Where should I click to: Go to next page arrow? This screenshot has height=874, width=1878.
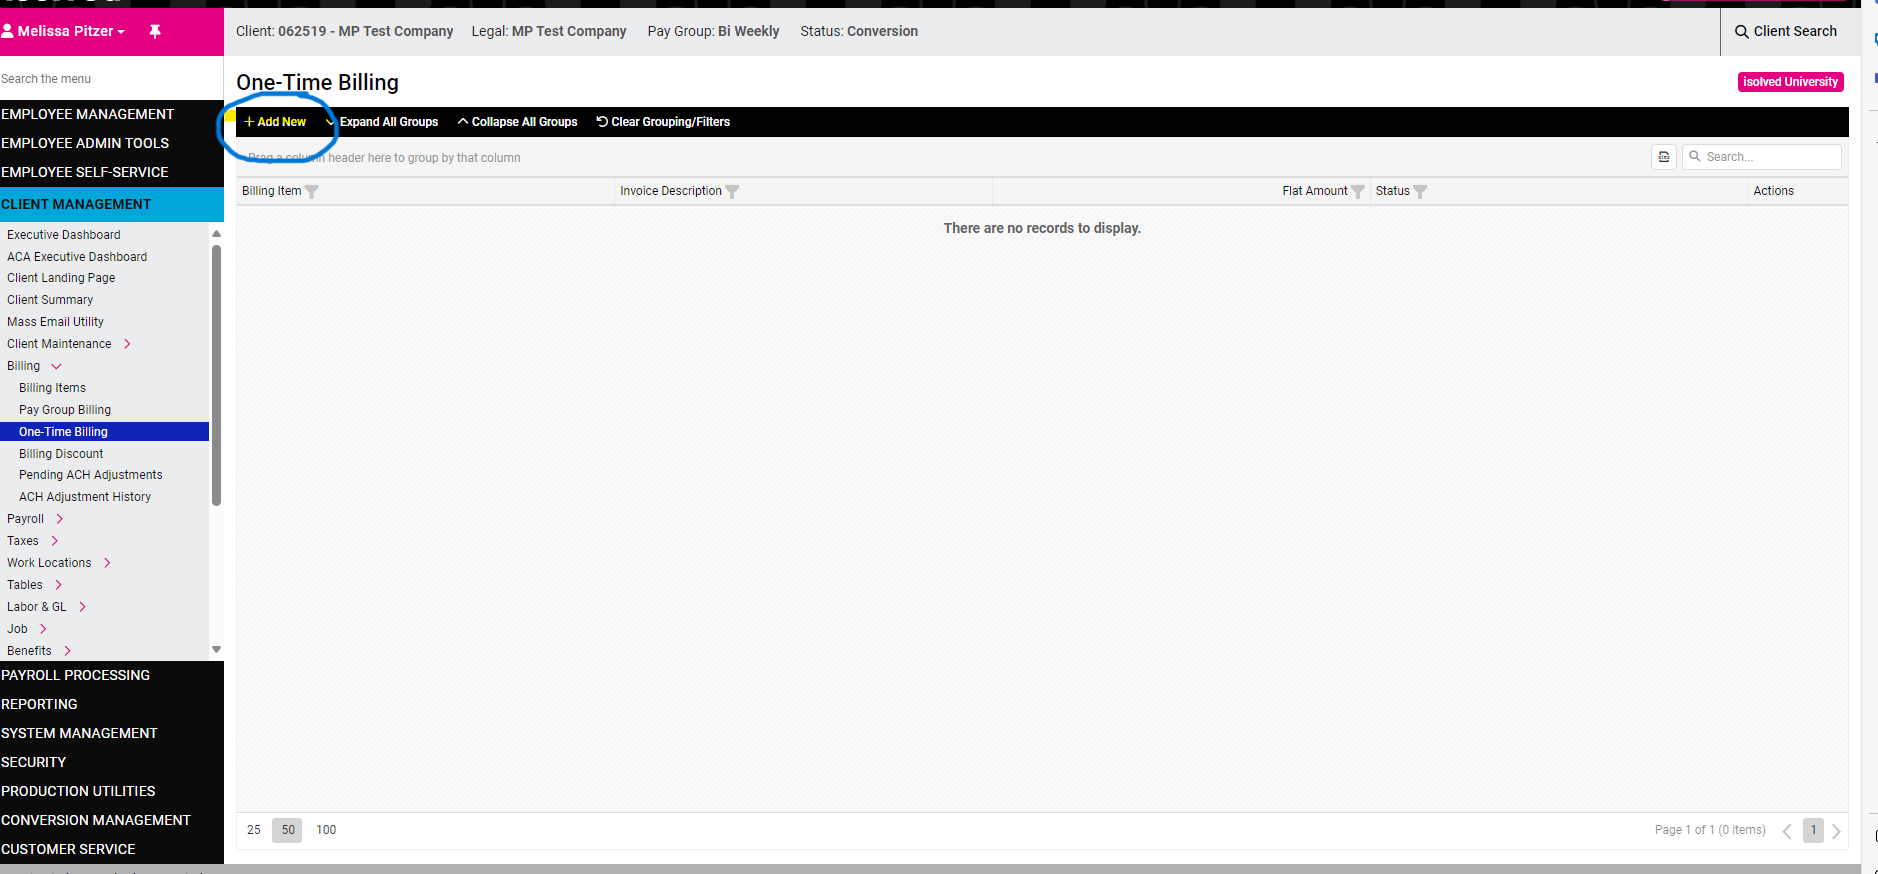pyautogui.click(x=1836, y=831)
